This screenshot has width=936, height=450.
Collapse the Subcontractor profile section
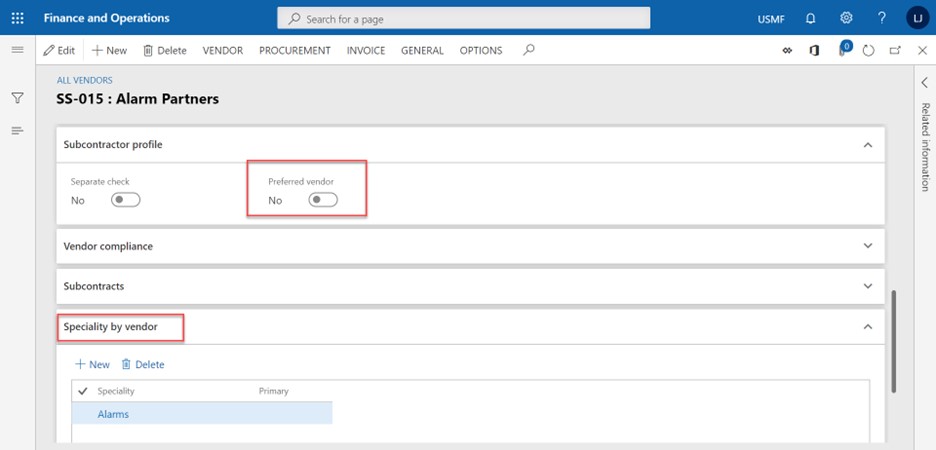[x=867, y=144]
